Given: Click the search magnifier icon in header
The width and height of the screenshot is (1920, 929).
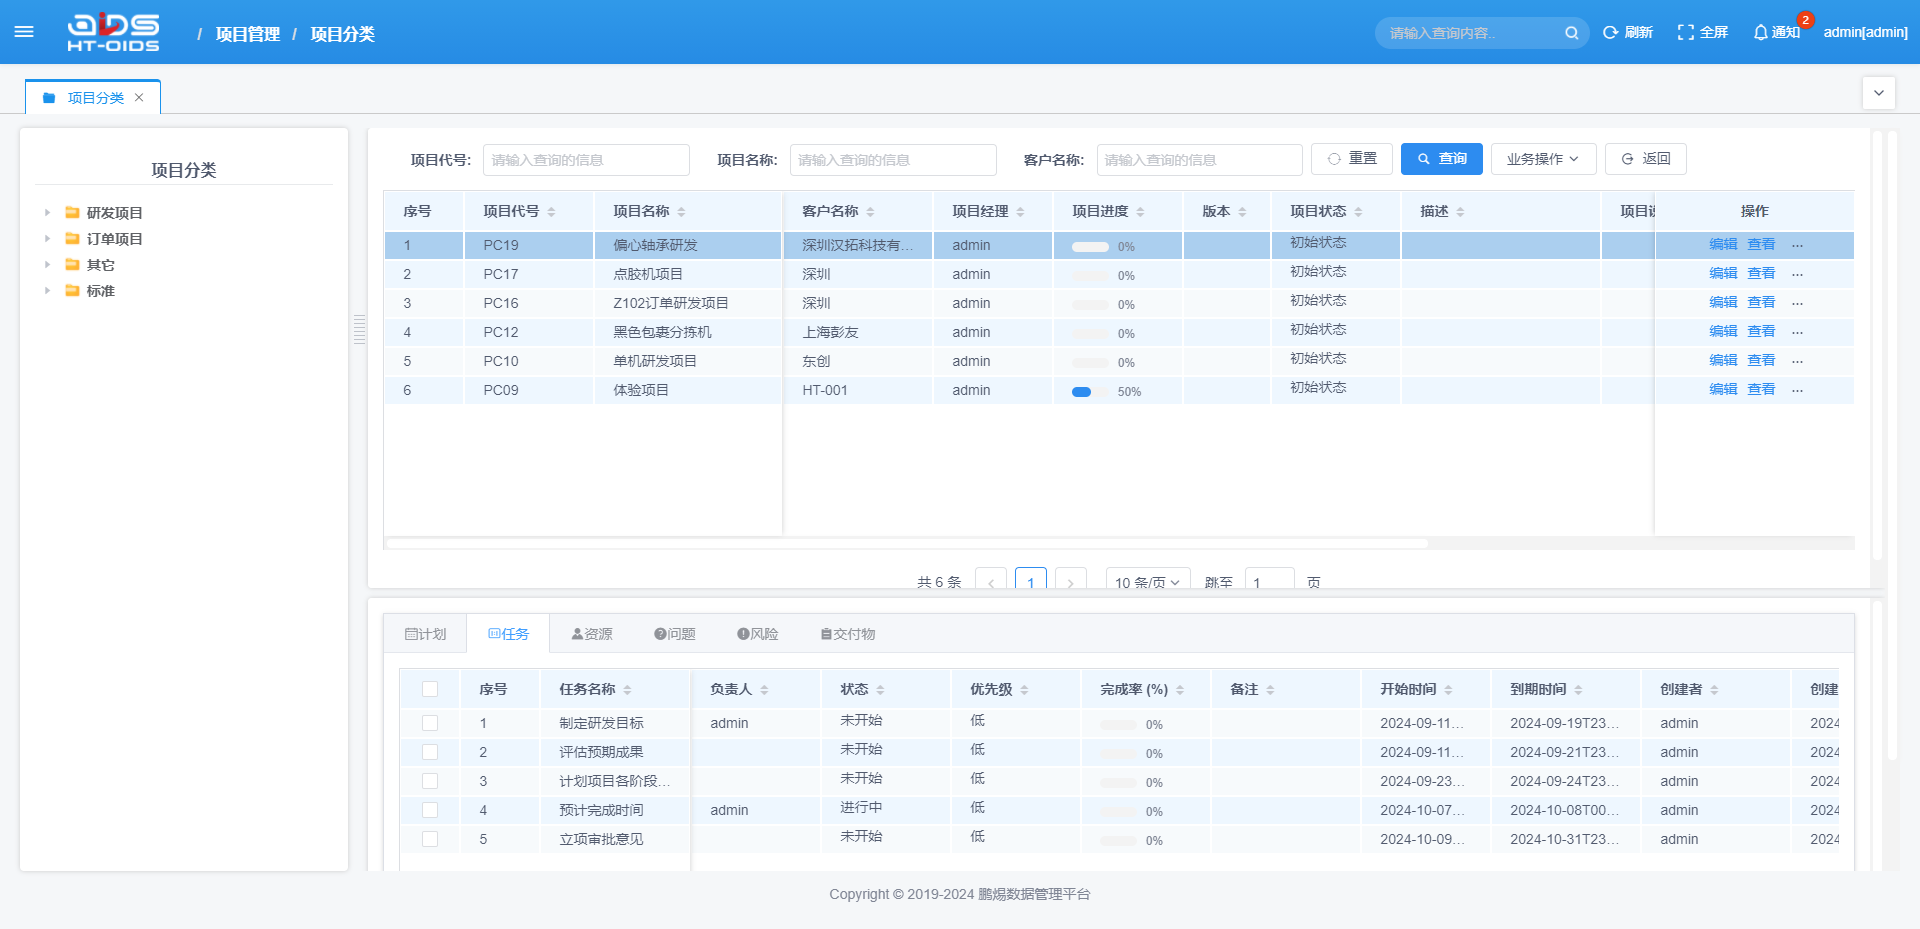Looking at the screenshot, I should click(x=1571, y=33).
